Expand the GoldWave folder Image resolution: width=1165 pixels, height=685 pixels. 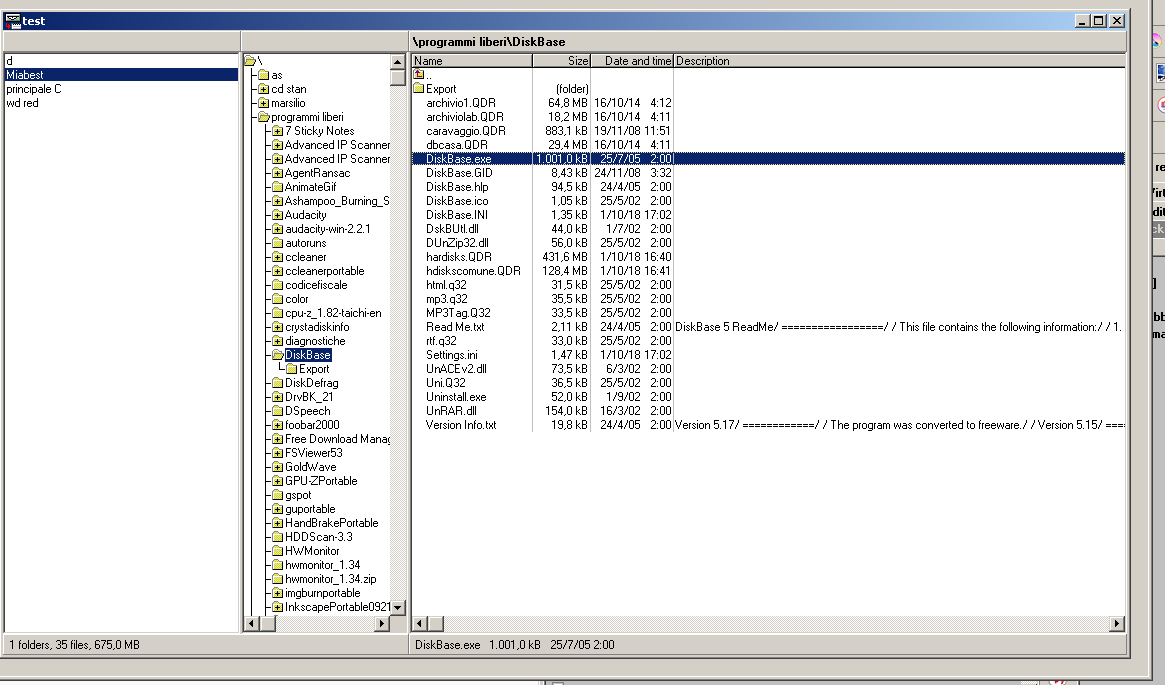pos(278,467)
